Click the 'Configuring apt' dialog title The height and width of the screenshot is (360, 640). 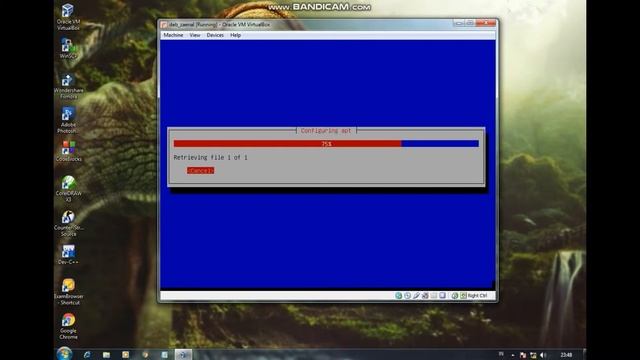tap(326, 131)
